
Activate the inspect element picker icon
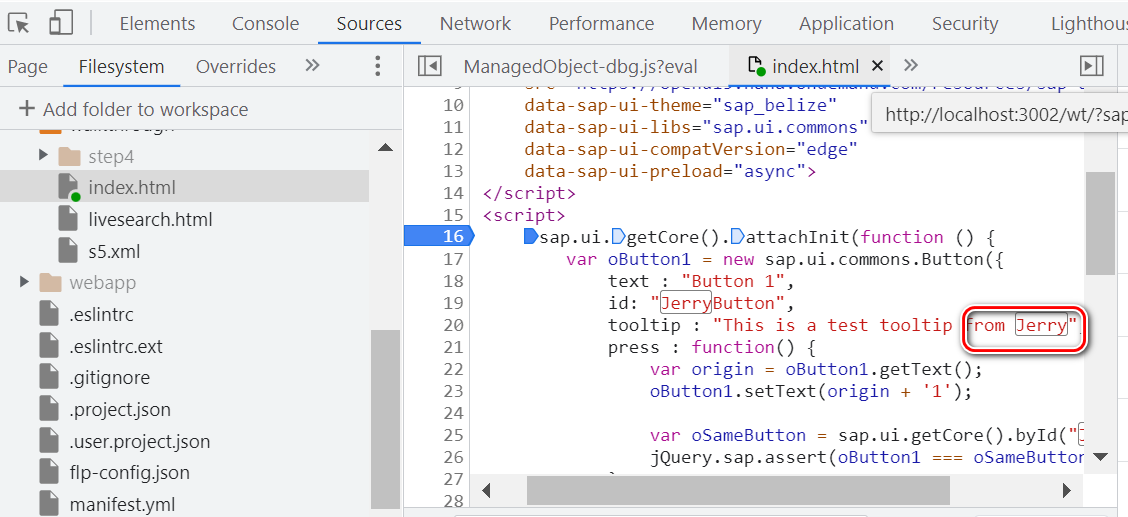click(x=19, y=24)
